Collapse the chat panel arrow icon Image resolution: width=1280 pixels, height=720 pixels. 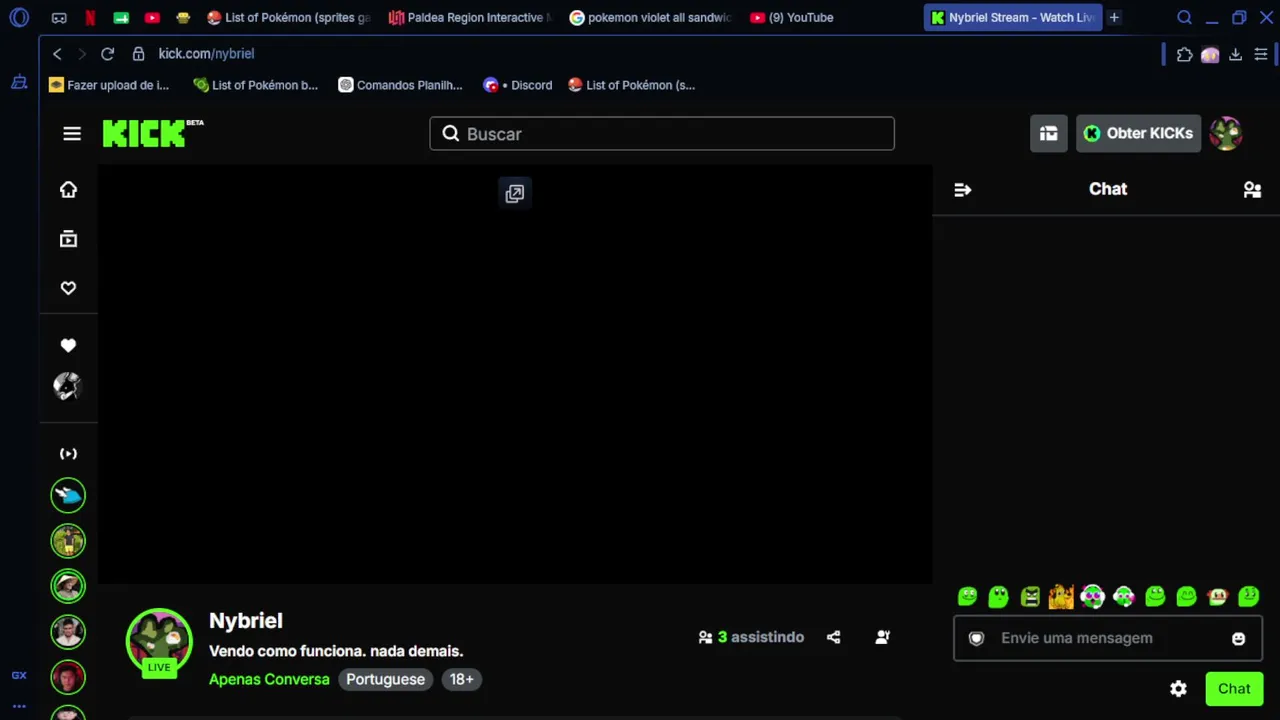963,190
